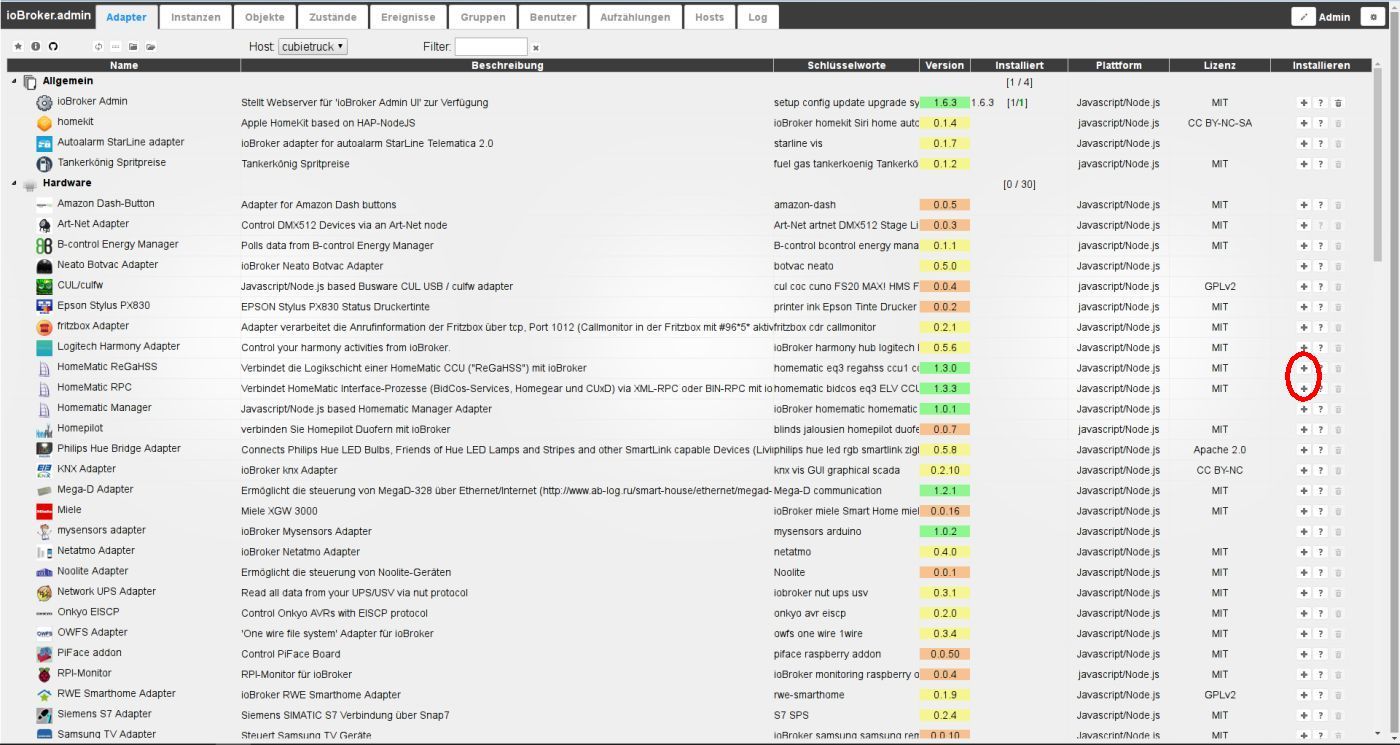Install the Amazon Dash-Button adapter via plus icon
The image size is (1400, 745).
[x=1304, y=205]
